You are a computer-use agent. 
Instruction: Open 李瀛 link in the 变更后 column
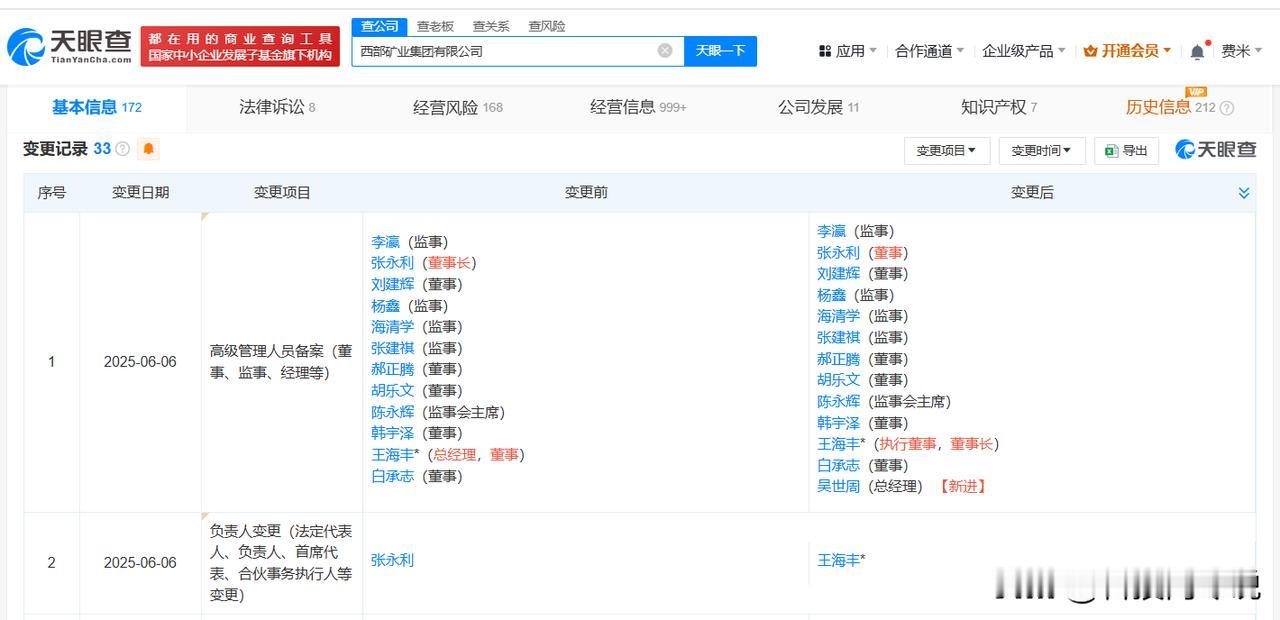point(831,231)
